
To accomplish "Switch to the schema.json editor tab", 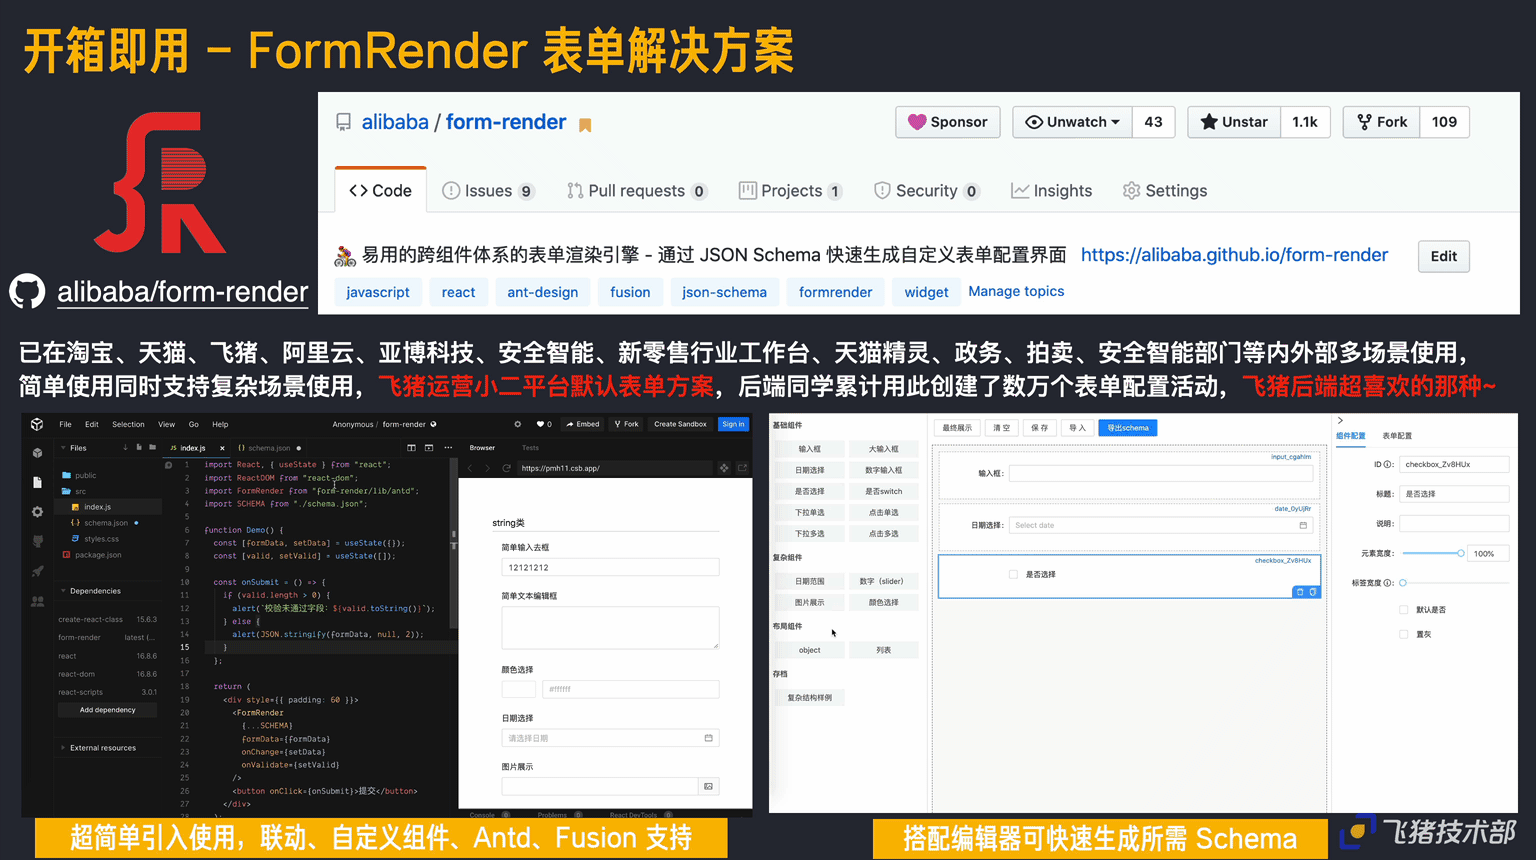I will tap(269, 448).
